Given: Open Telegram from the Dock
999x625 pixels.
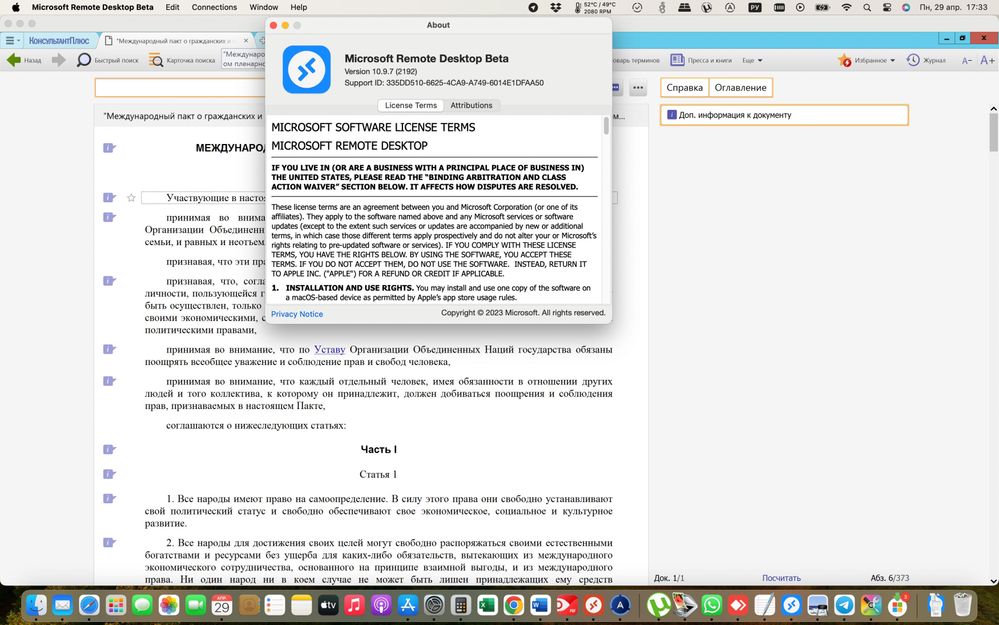Looking at the screenshot, I should click(x=845, y=605).
